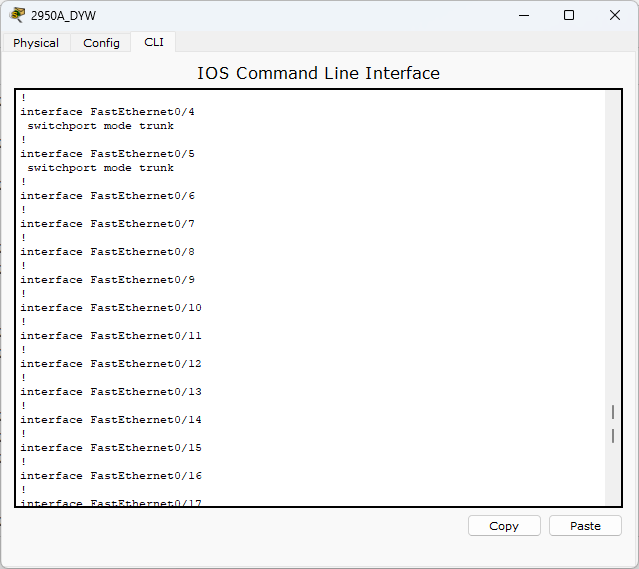Click the empty area of the CLI terminal
Image resolution: width=639 pixels, height=569 pixels.
(408, 285)
